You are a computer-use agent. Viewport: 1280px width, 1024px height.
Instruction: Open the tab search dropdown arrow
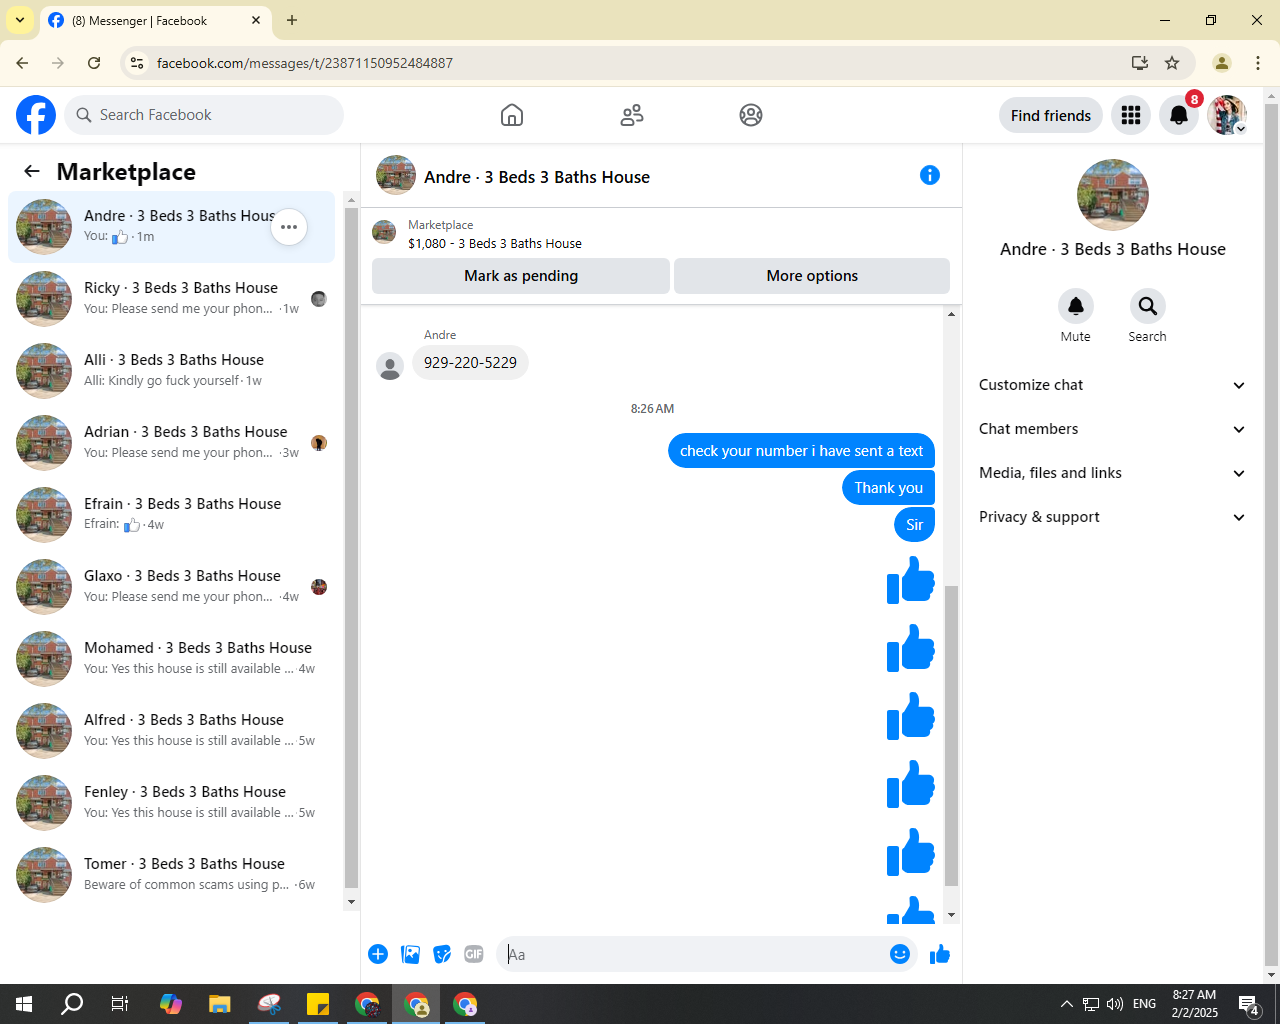(19, 20)
